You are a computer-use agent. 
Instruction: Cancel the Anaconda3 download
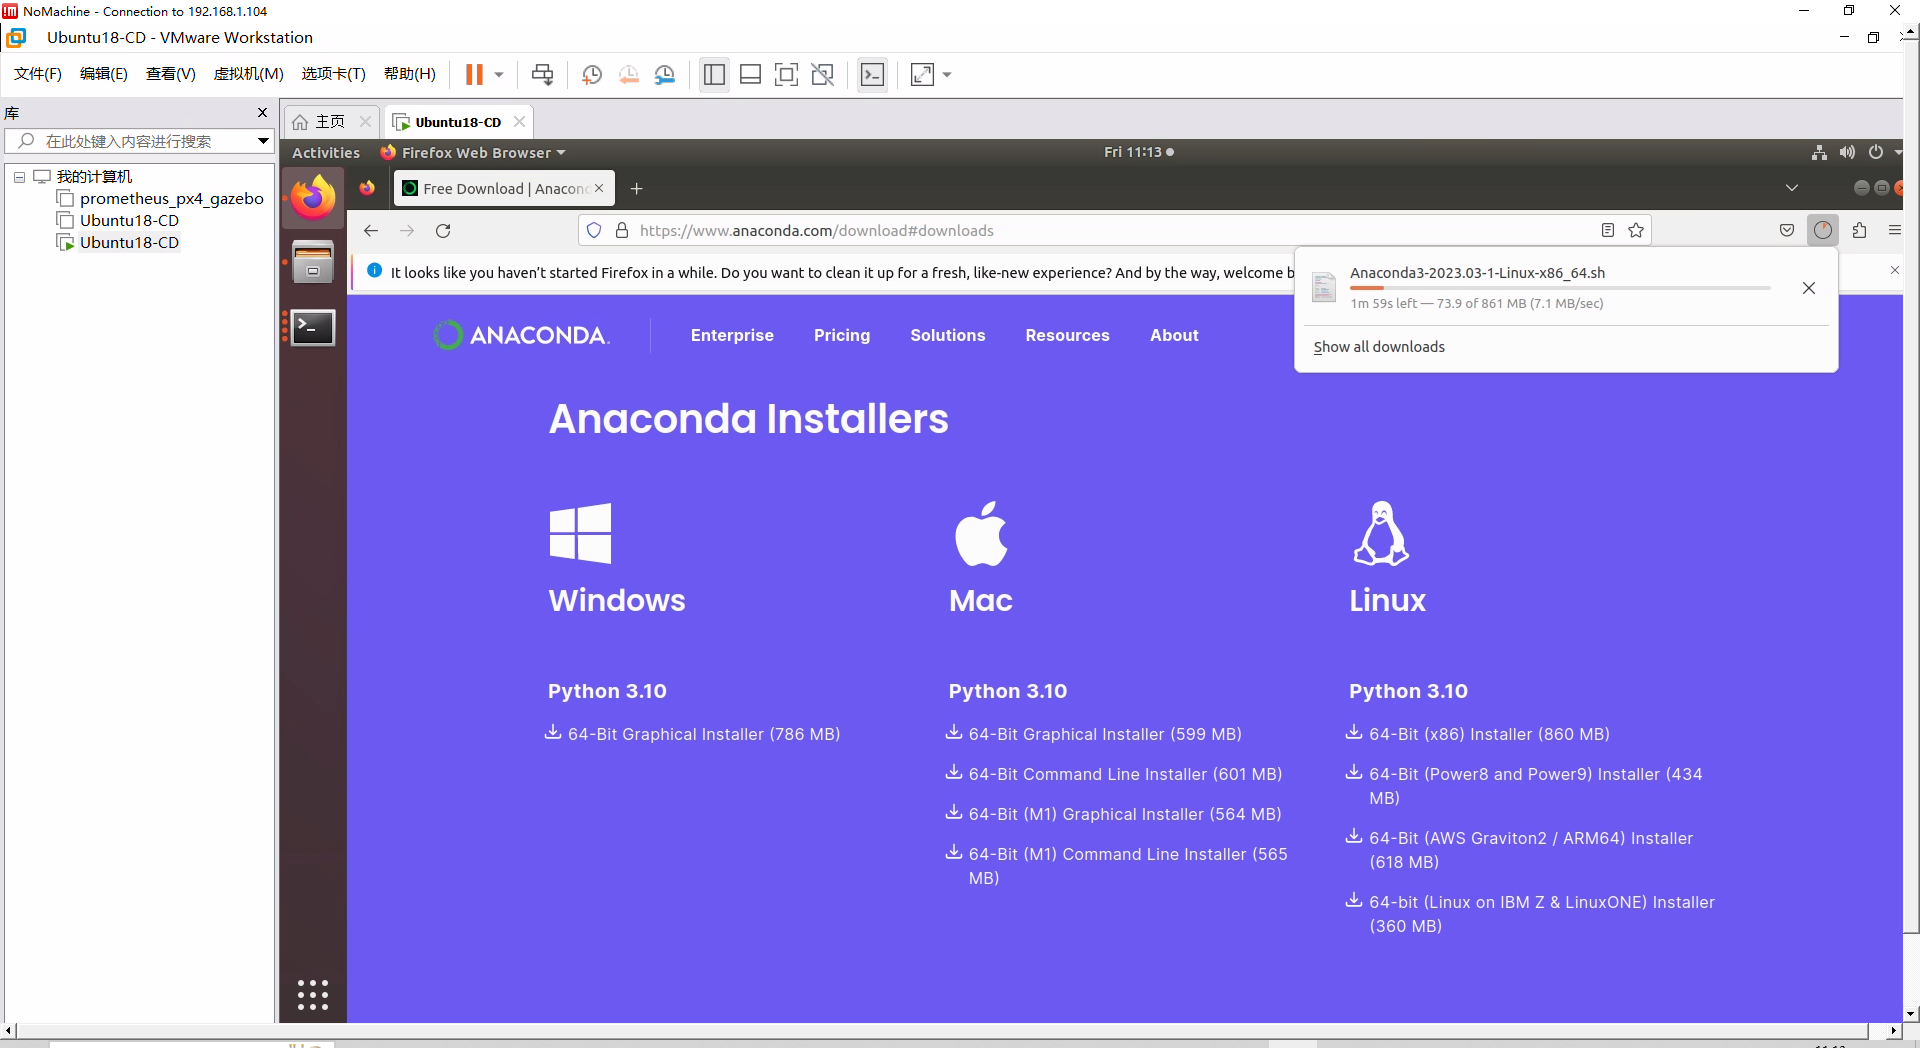pos(1808,288)
